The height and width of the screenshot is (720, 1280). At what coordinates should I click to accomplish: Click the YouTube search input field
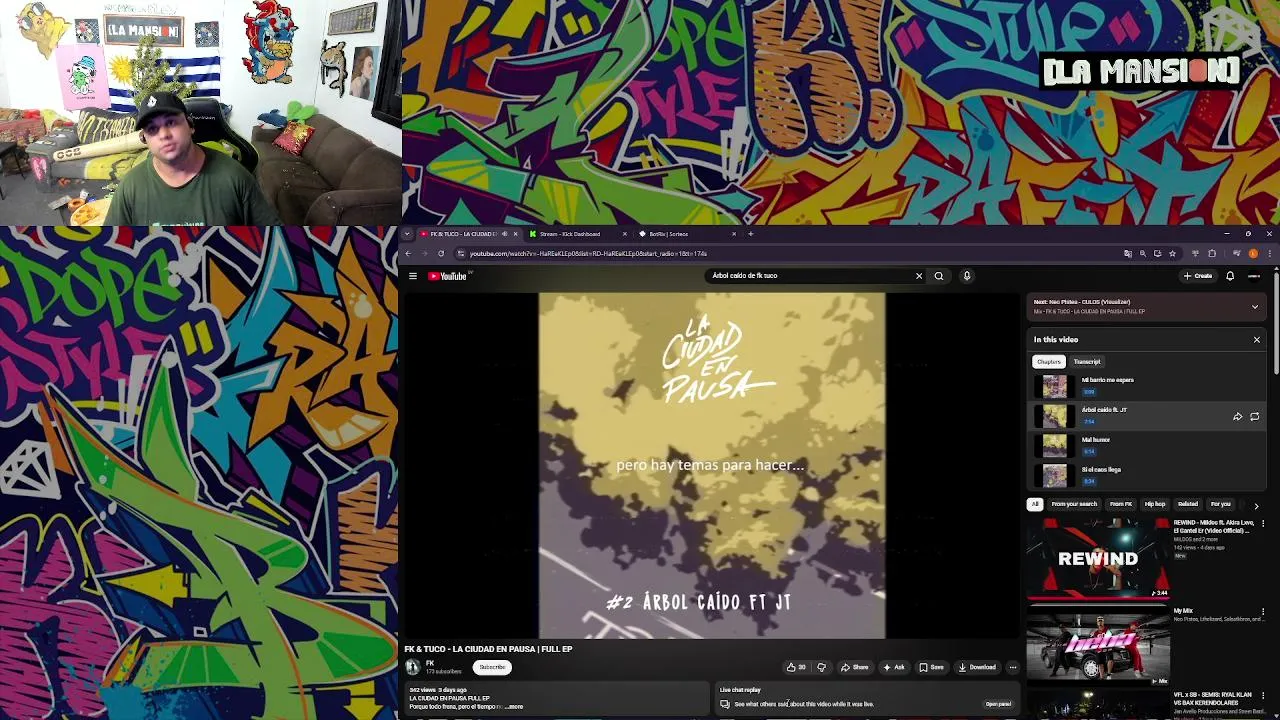(810, 276)
